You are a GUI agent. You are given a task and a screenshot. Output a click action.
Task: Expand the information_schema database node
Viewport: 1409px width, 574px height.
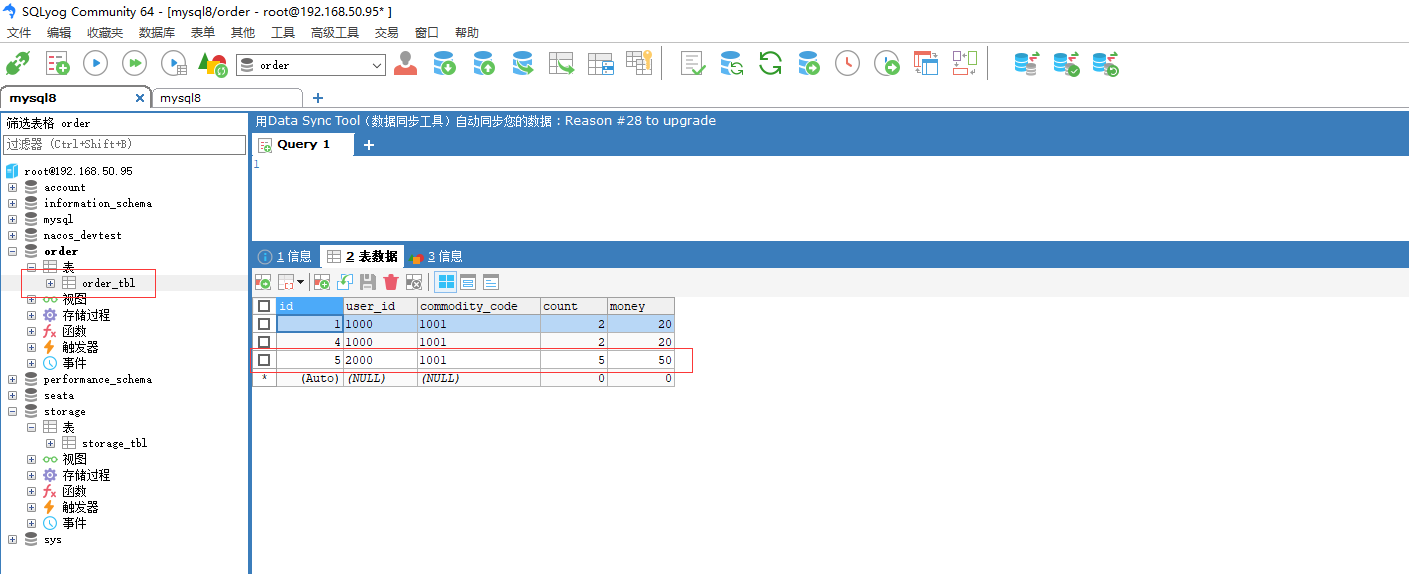click(12, 203)
